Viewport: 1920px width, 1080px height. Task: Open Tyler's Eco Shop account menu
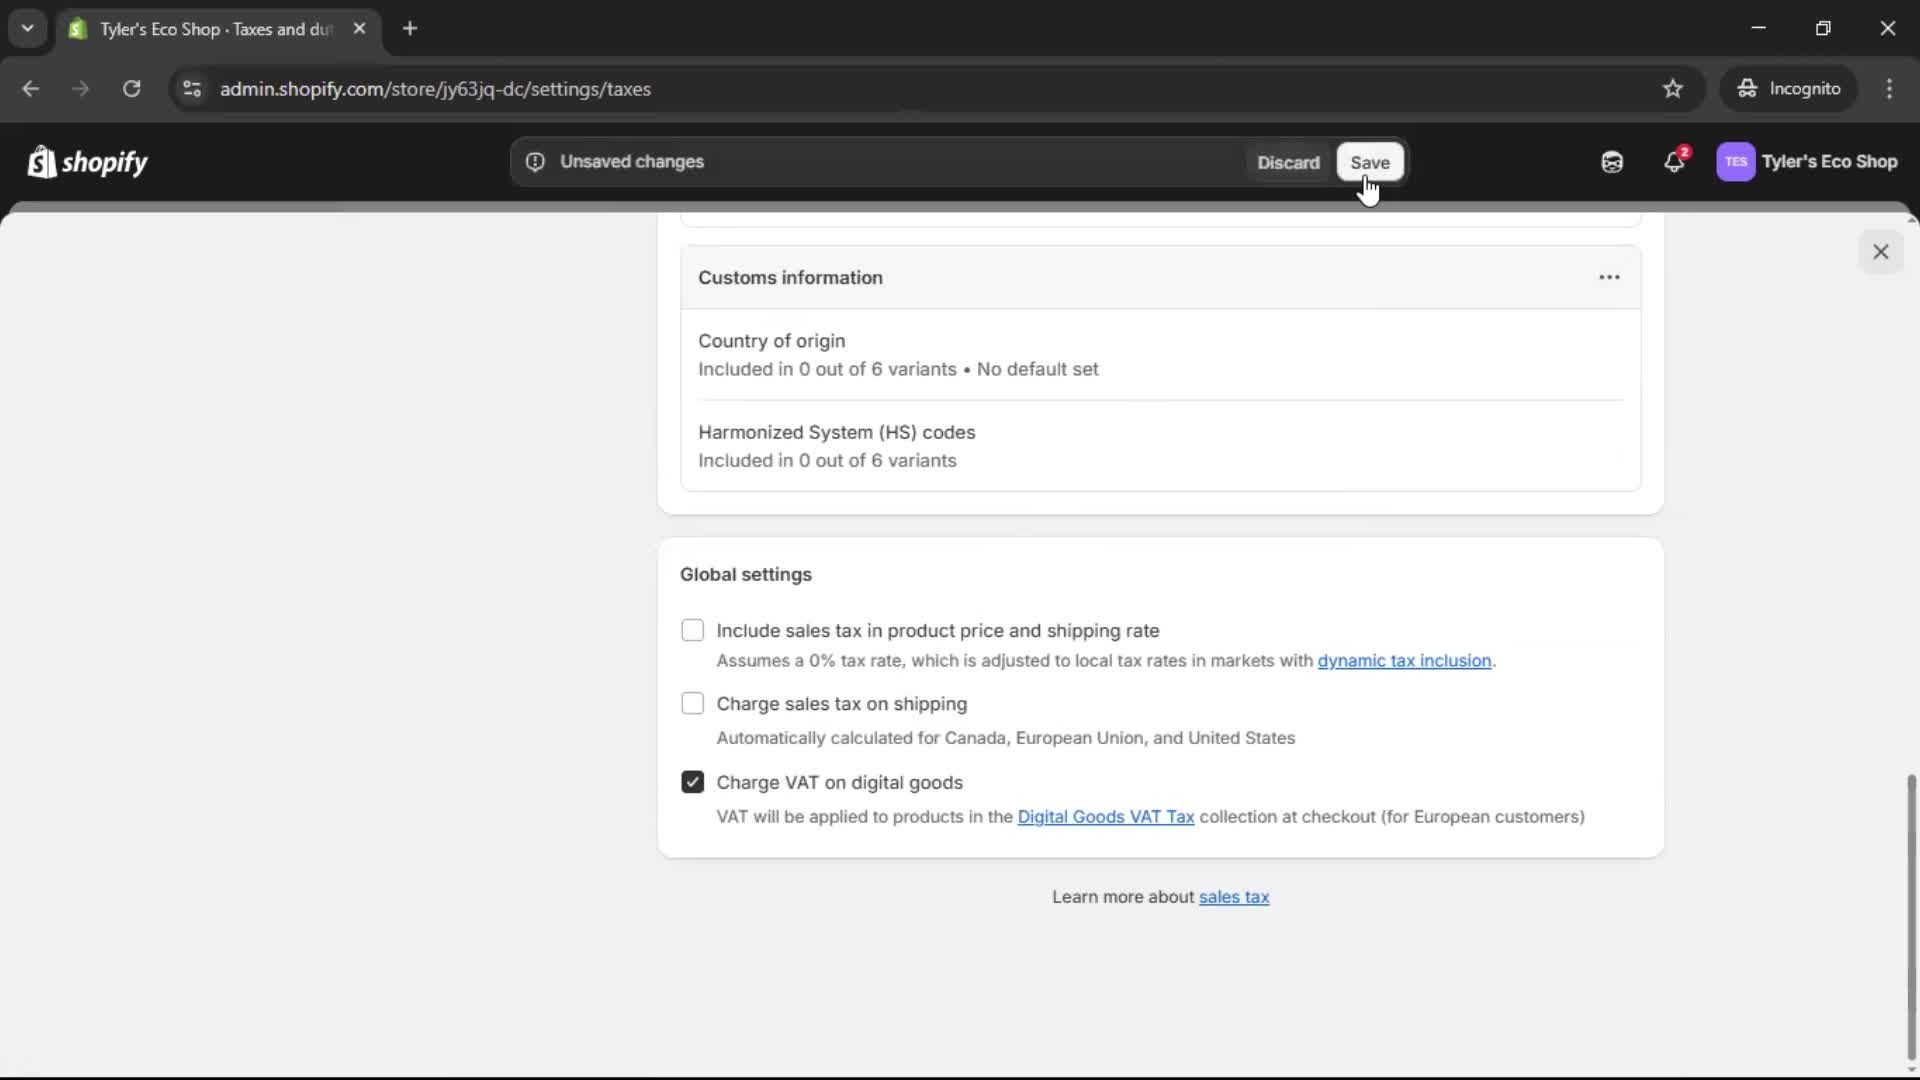pyautogui.click(x=1808, y=162)
